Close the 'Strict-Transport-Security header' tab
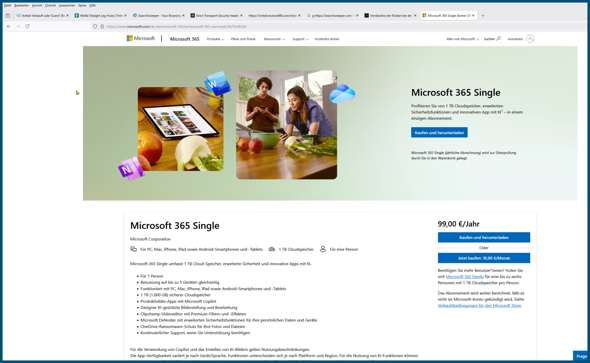The image size is (590, 363). click(x=241, y=15)
